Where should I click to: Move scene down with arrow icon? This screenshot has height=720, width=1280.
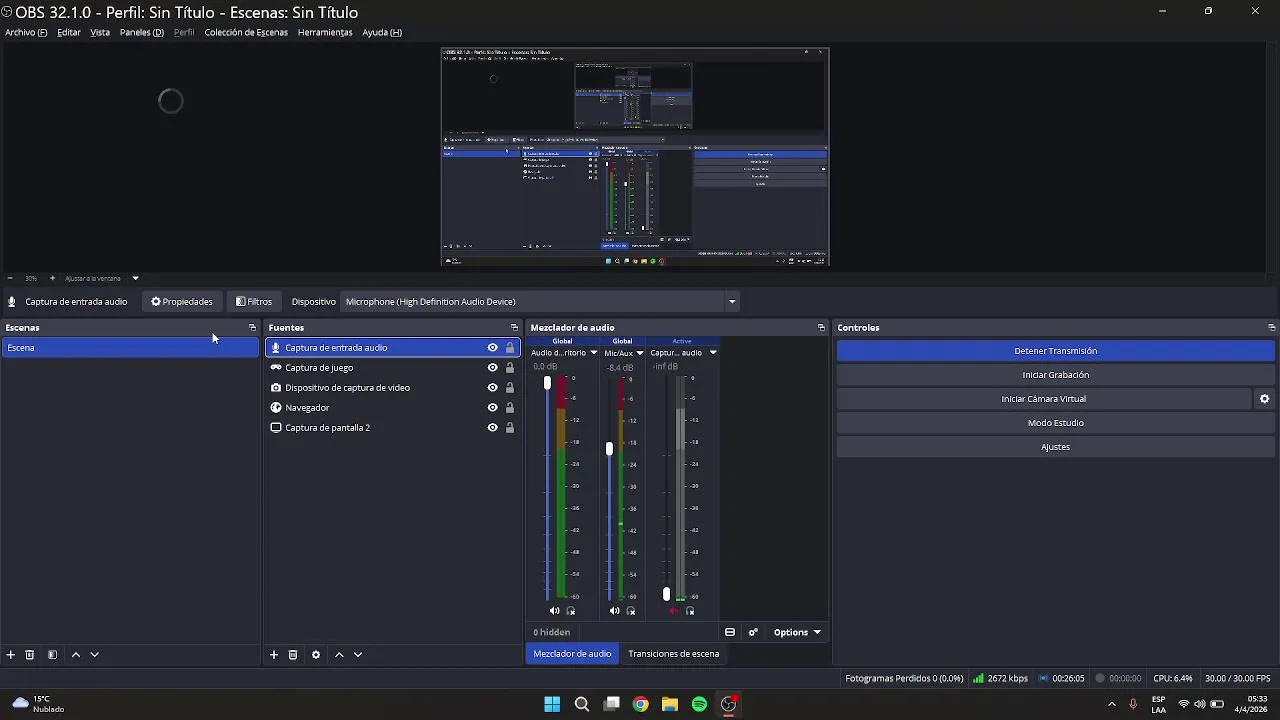point(94,655)
